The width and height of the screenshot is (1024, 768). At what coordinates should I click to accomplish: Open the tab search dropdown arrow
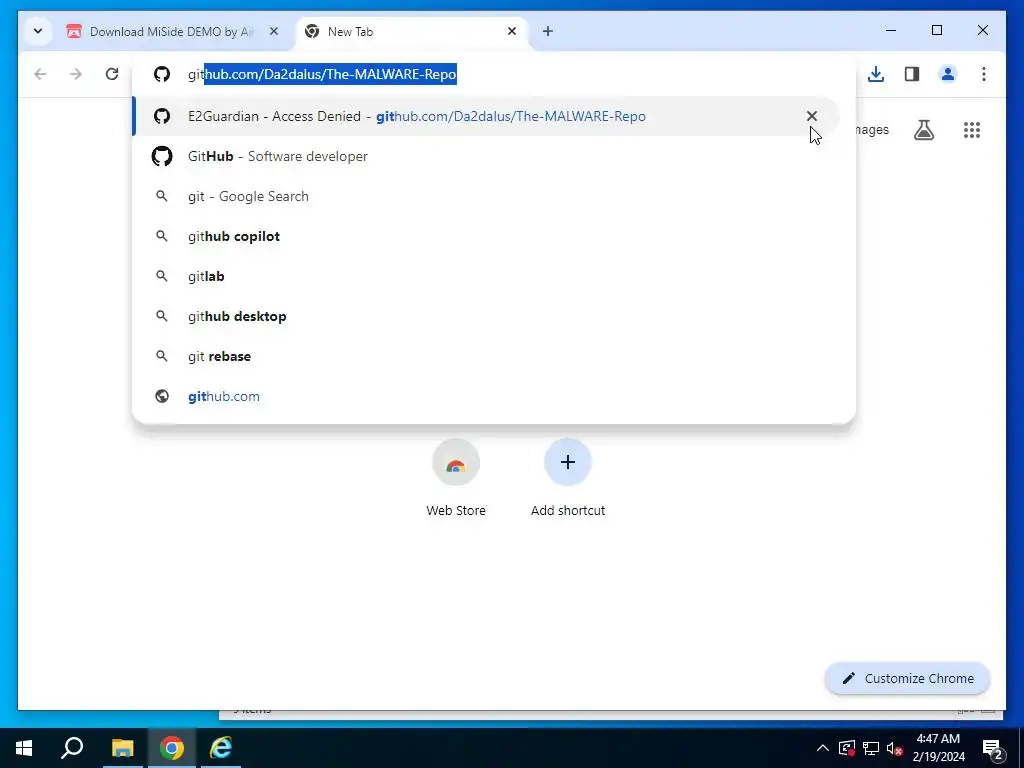[38, 31]
